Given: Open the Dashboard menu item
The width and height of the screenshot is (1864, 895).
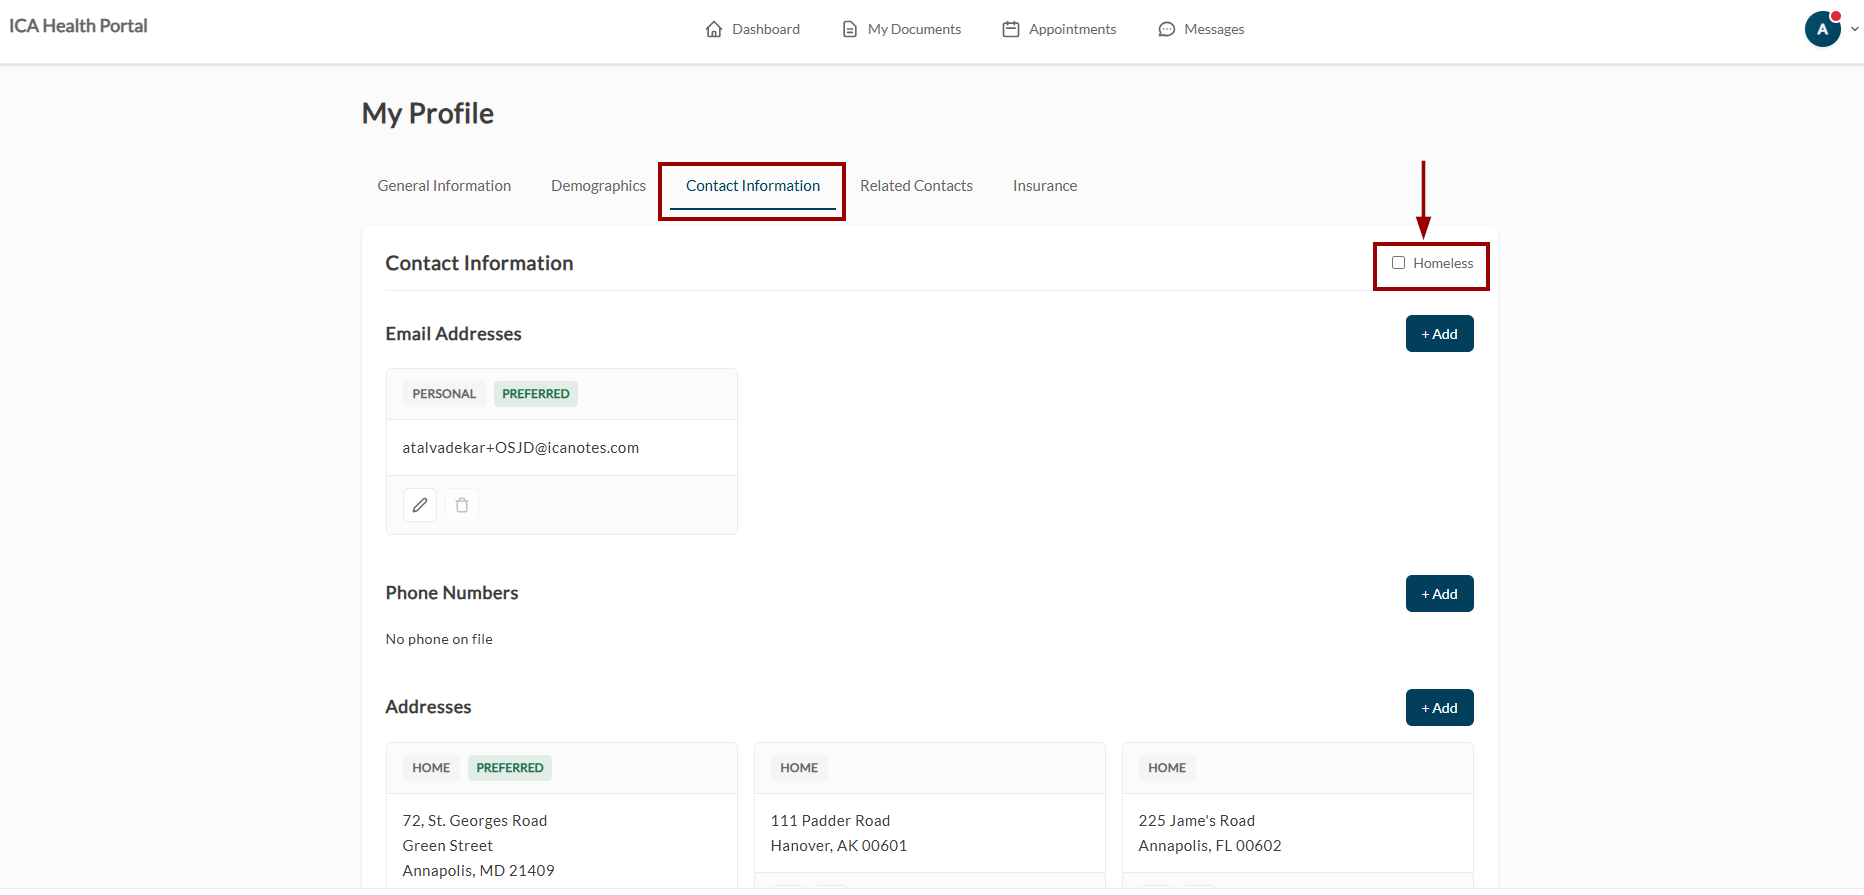Looking at the screenshot, I should [x=753, y=29].
